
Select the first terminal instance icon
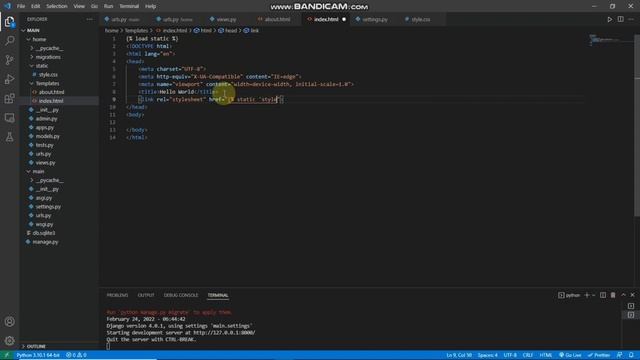coord(631,306)
